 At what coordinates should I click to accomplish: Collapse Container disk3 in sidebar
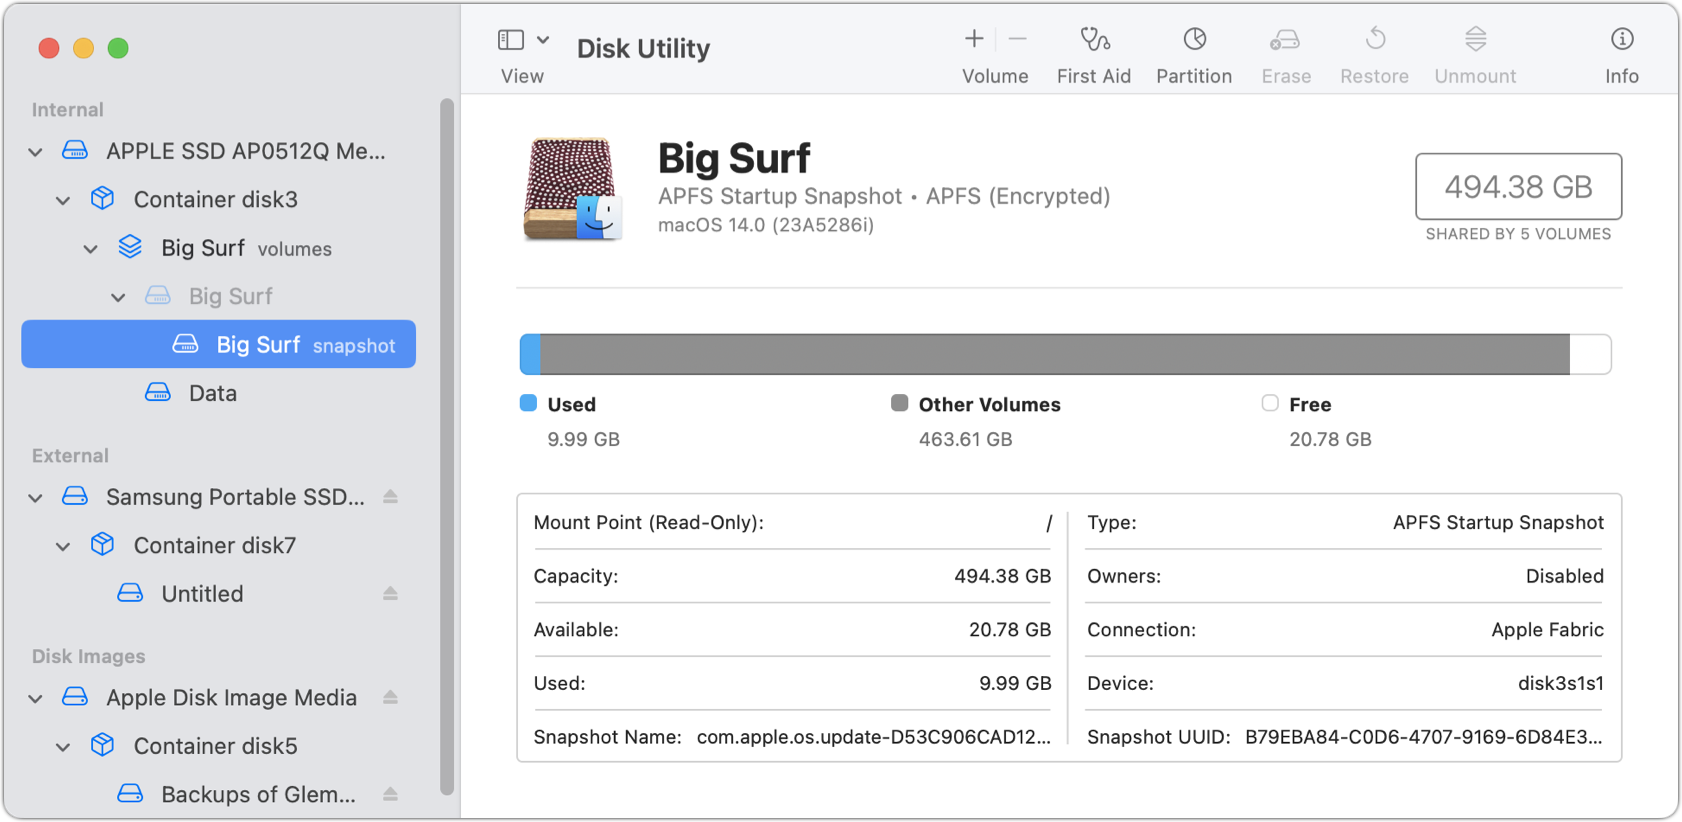(x=63, y=200)
